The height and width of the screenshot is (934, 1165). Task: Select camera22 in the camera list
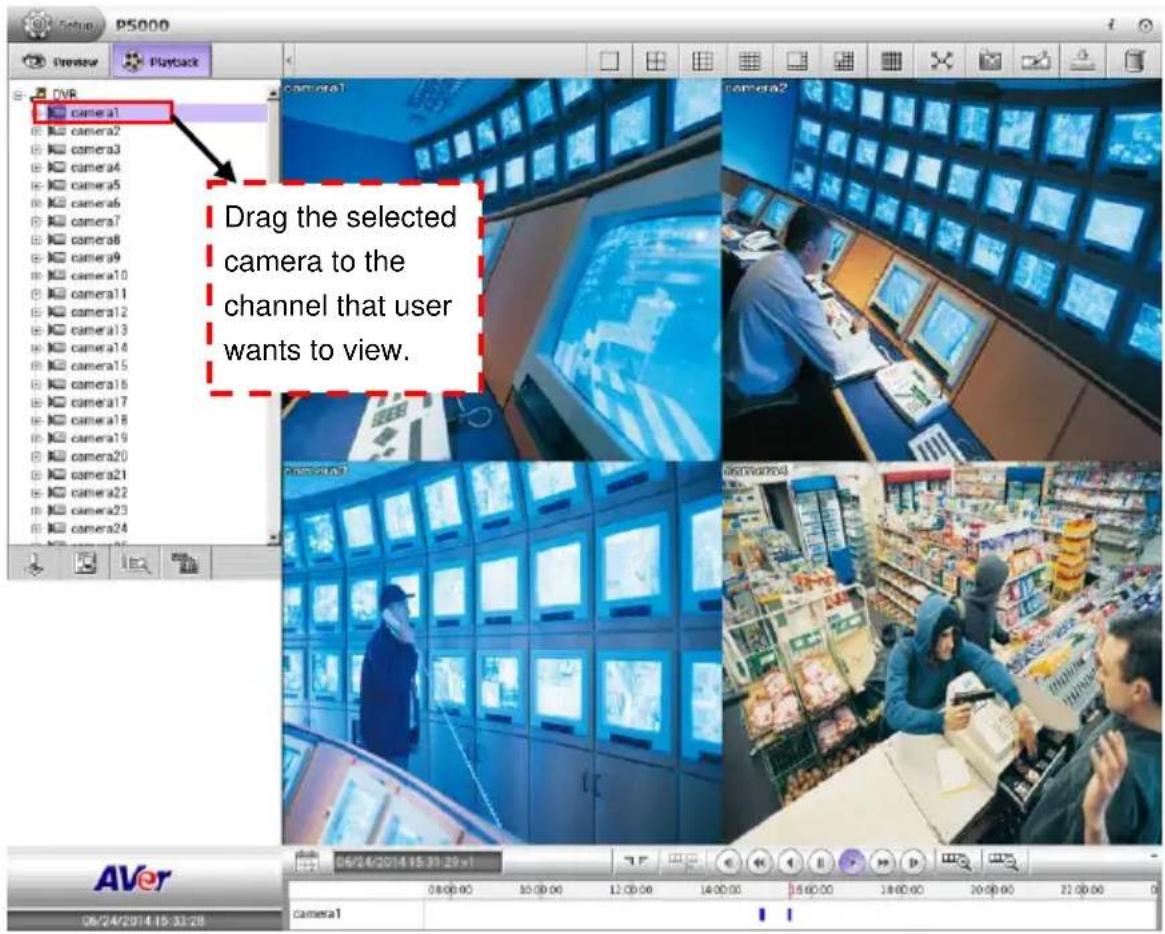coord(99,493)
